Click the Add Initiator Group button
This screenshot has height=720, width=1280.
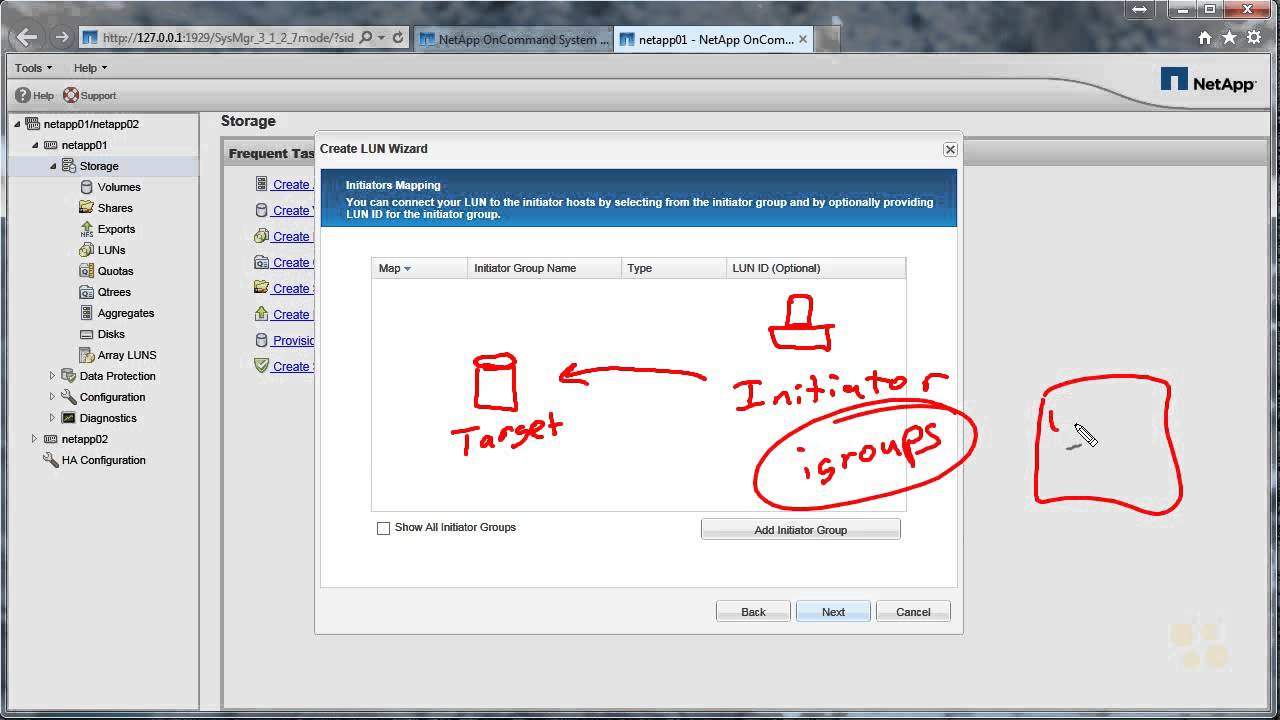(800, 529)
